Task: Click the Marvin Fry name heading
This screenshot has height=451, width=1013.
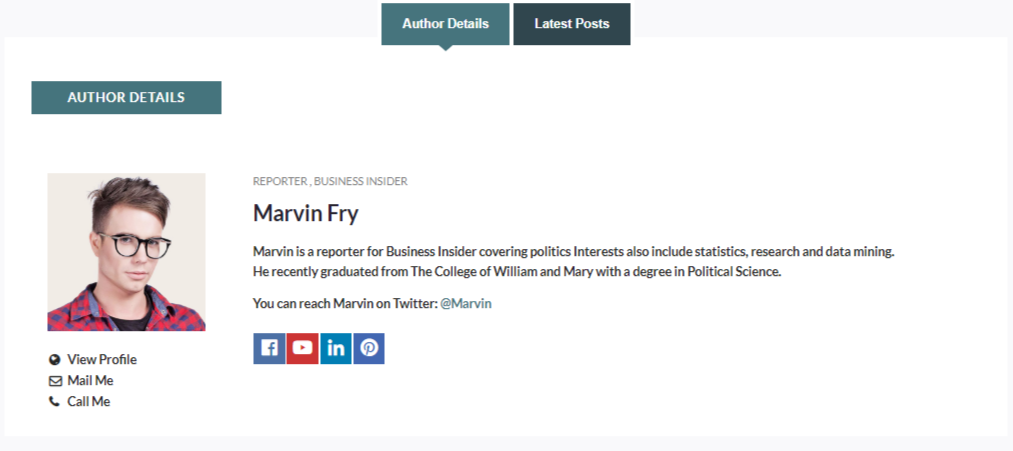Action: point(306,213)
